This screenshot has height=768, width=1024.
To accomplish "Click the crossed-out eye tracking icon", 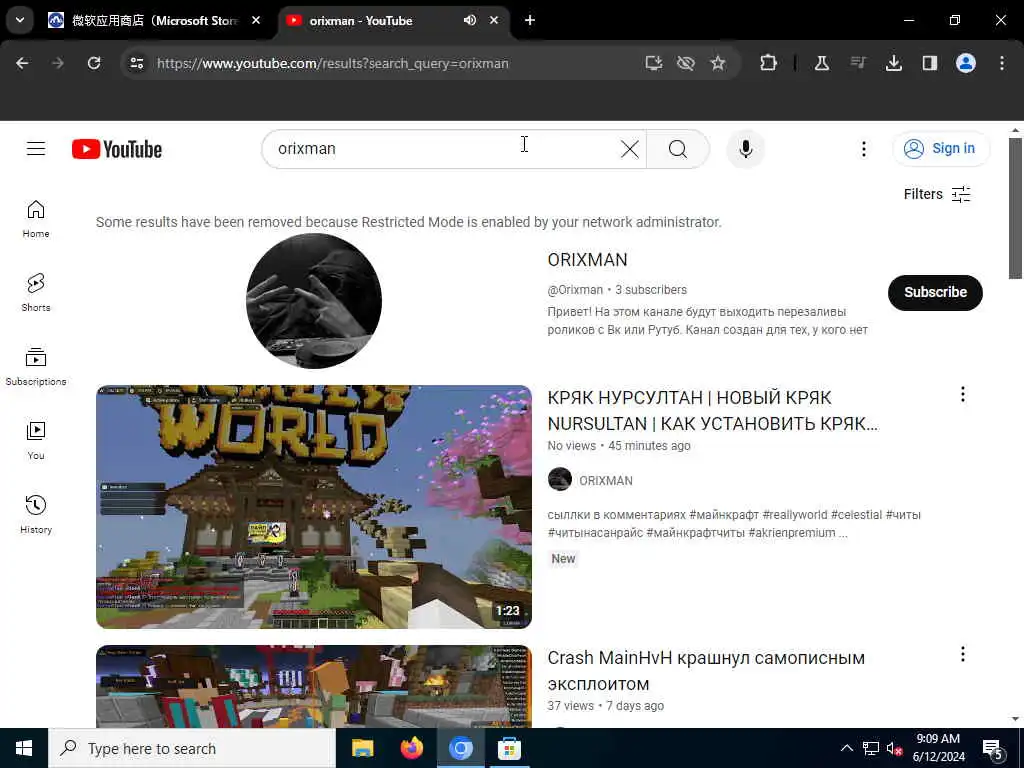I will (686, 63).
